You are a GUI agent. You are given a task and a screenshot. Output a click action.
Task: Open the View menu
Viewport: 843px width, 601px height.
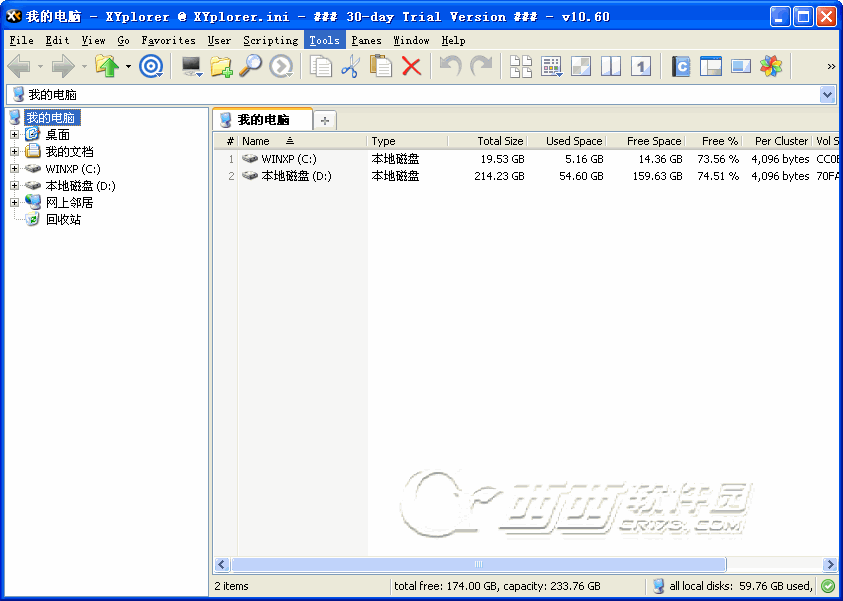[x=94, y=40]
